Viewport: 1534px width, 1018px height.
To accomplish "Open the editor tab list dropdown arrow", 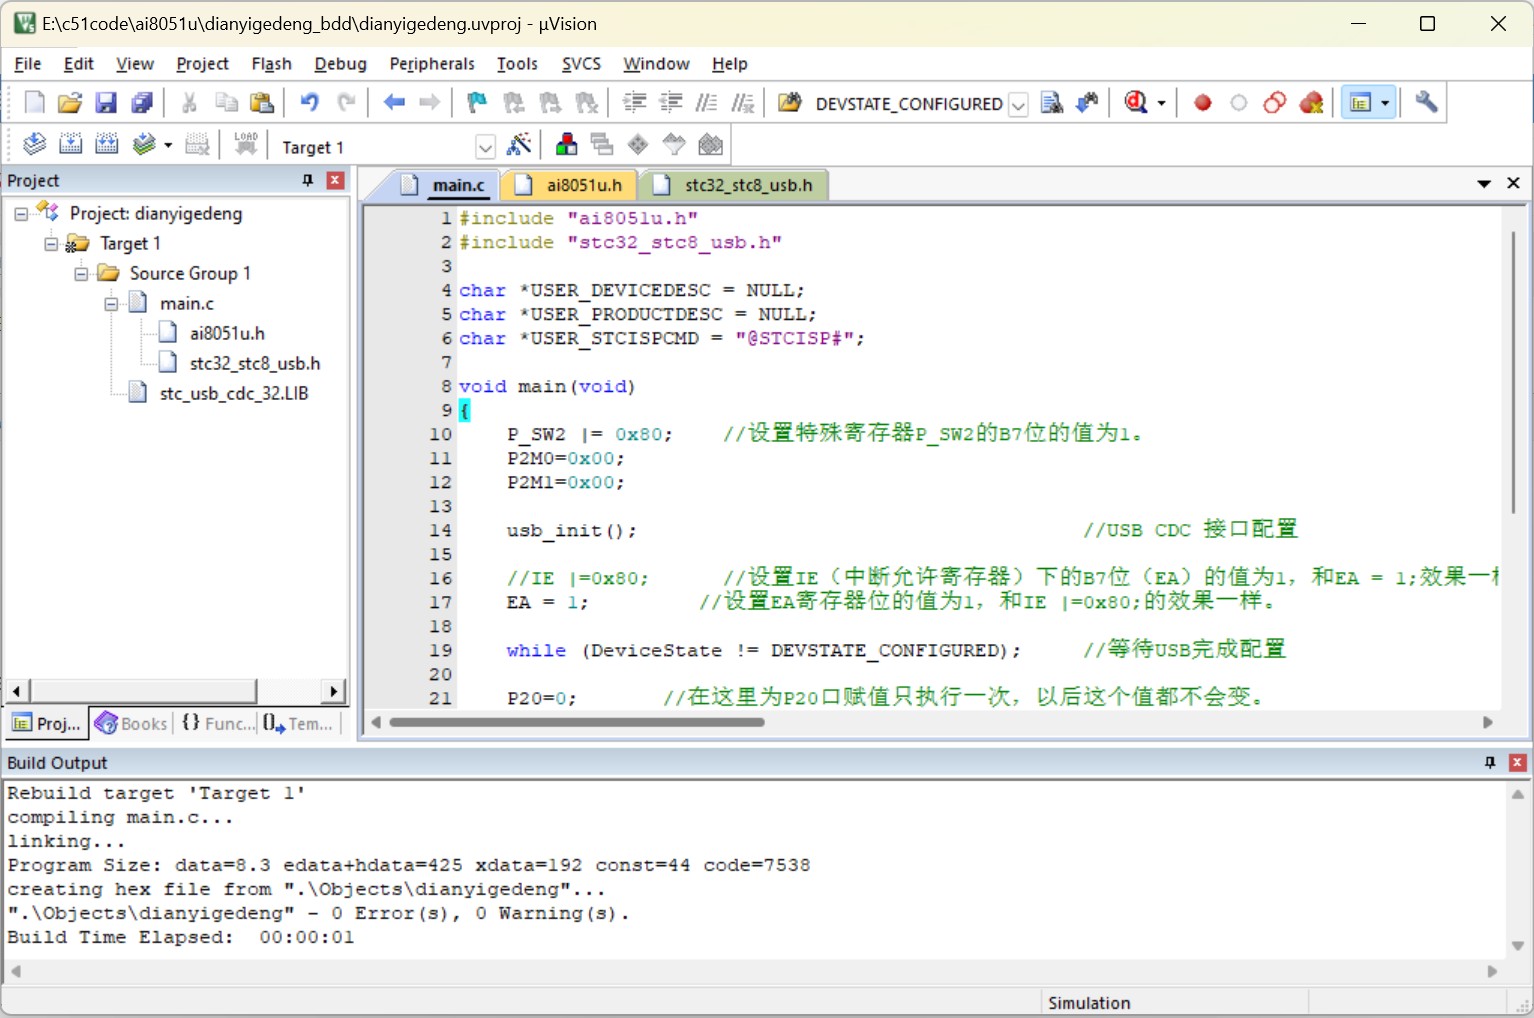I will point(1484,184).
